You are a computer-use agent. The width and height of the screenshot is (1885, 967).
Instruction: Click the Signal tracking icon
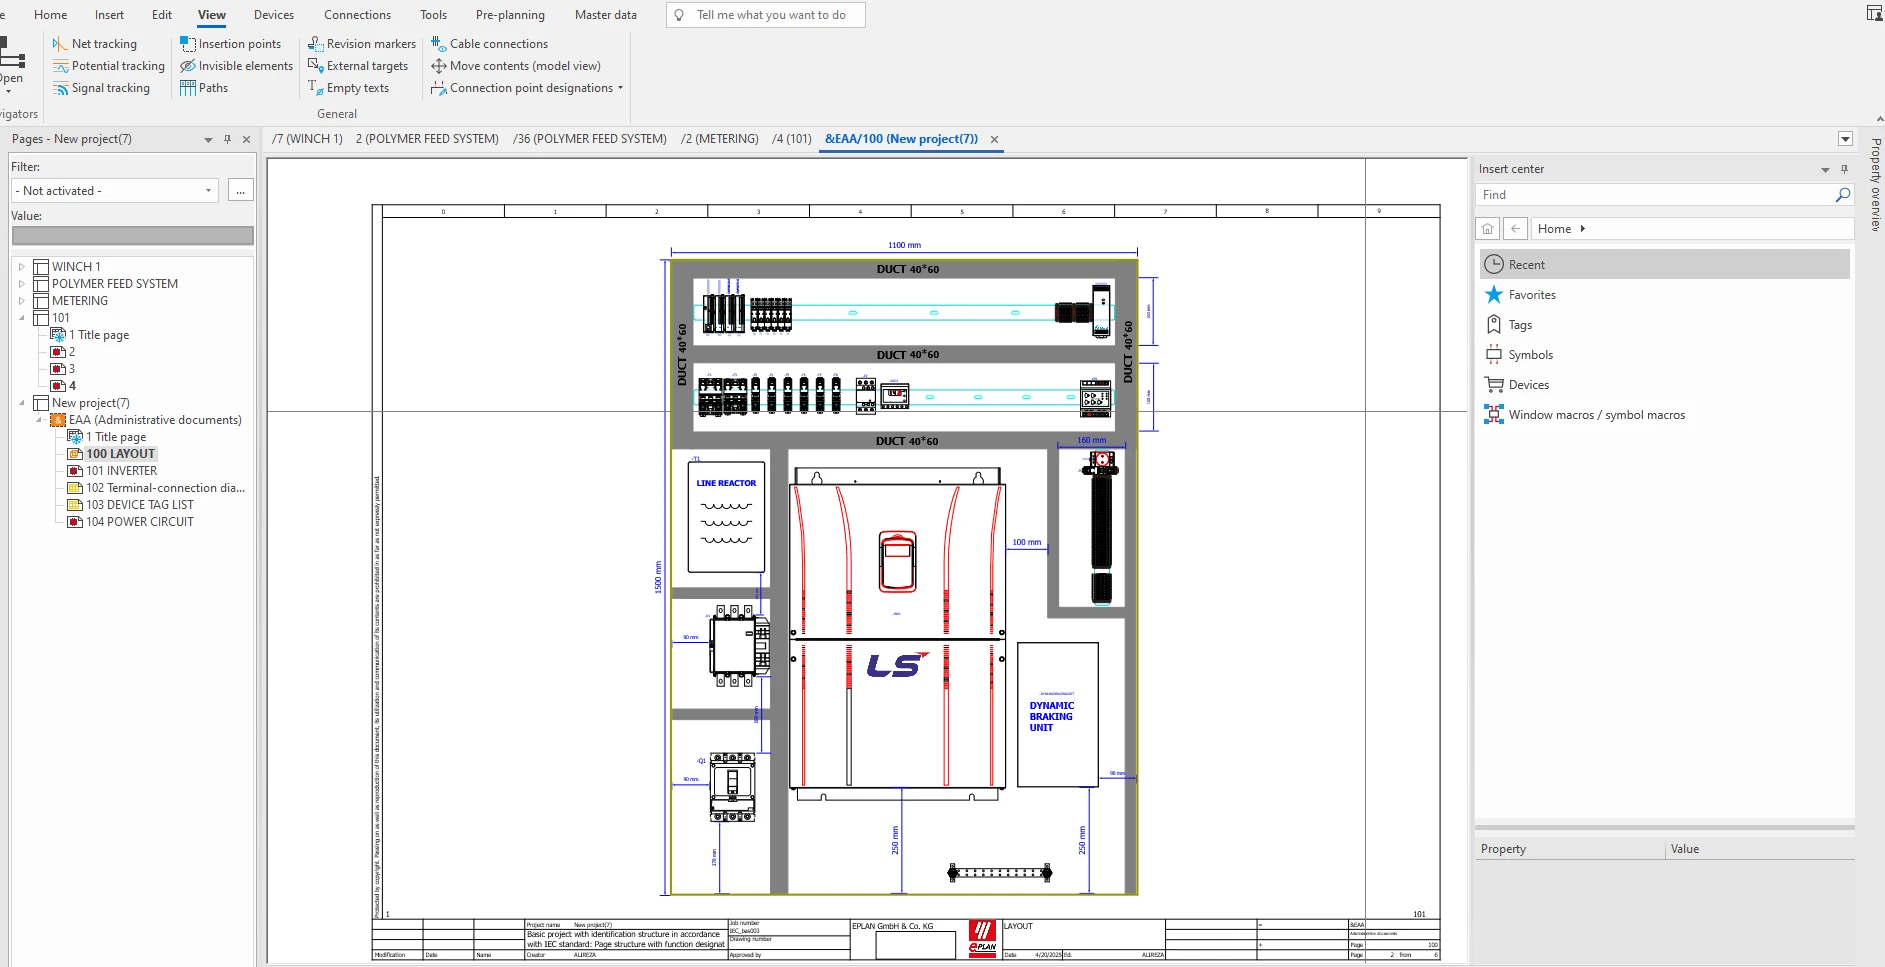61,88
